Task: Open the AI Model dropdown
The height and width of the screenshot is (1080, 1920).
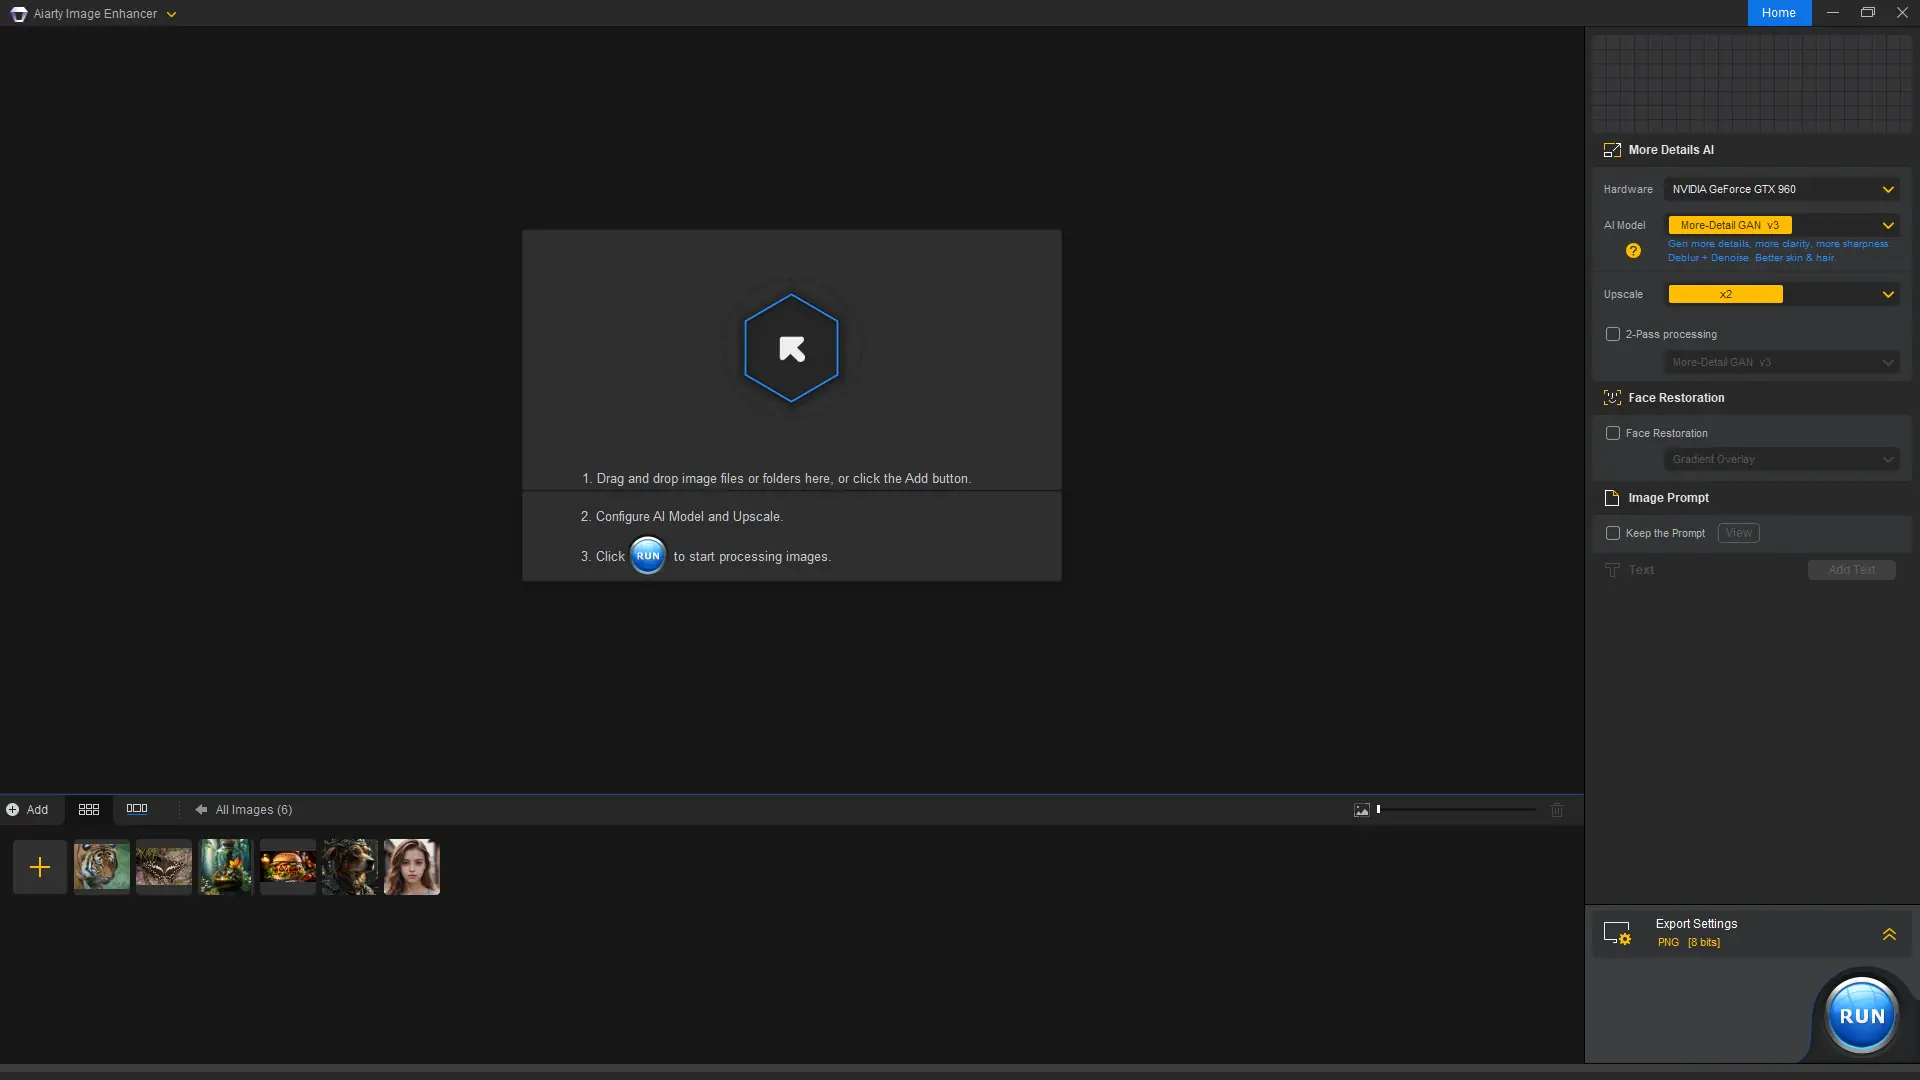Action: tap(1782, 225)
